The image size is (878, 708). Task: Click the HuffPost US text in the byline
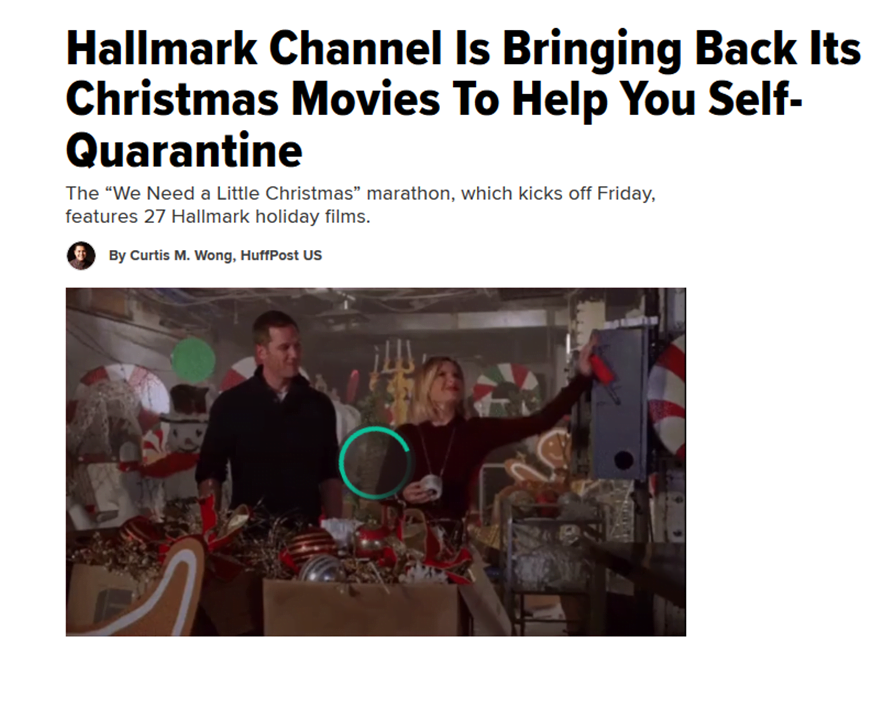(x=281, y=255)
